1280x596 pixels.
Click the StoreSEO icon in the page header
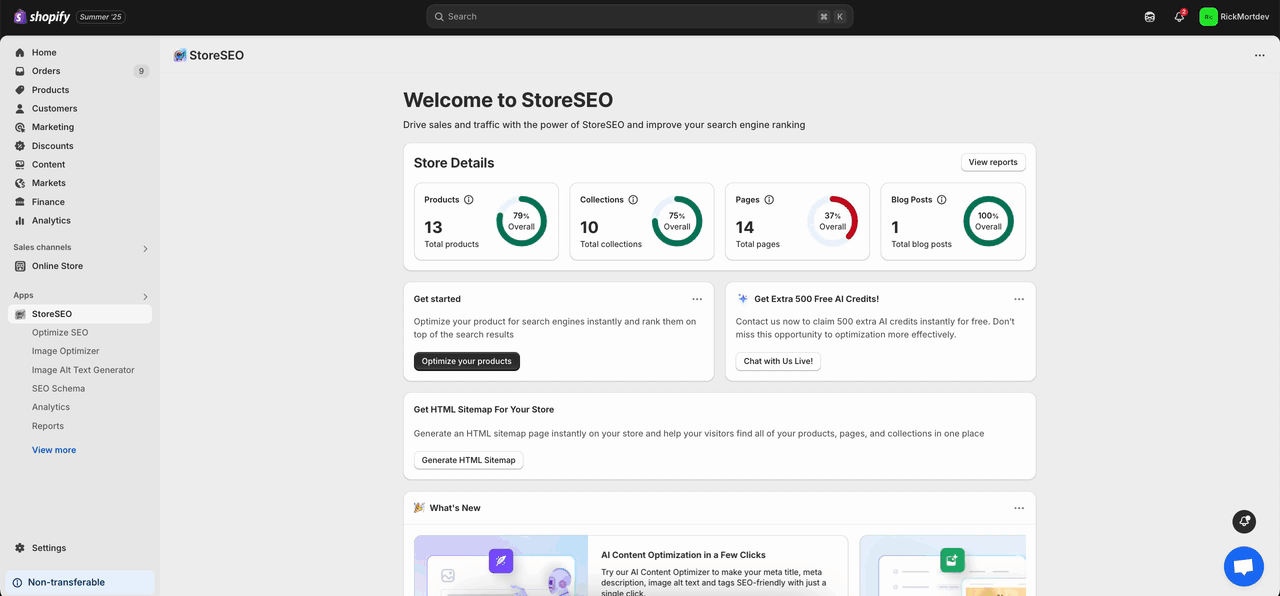click(180, 56)
